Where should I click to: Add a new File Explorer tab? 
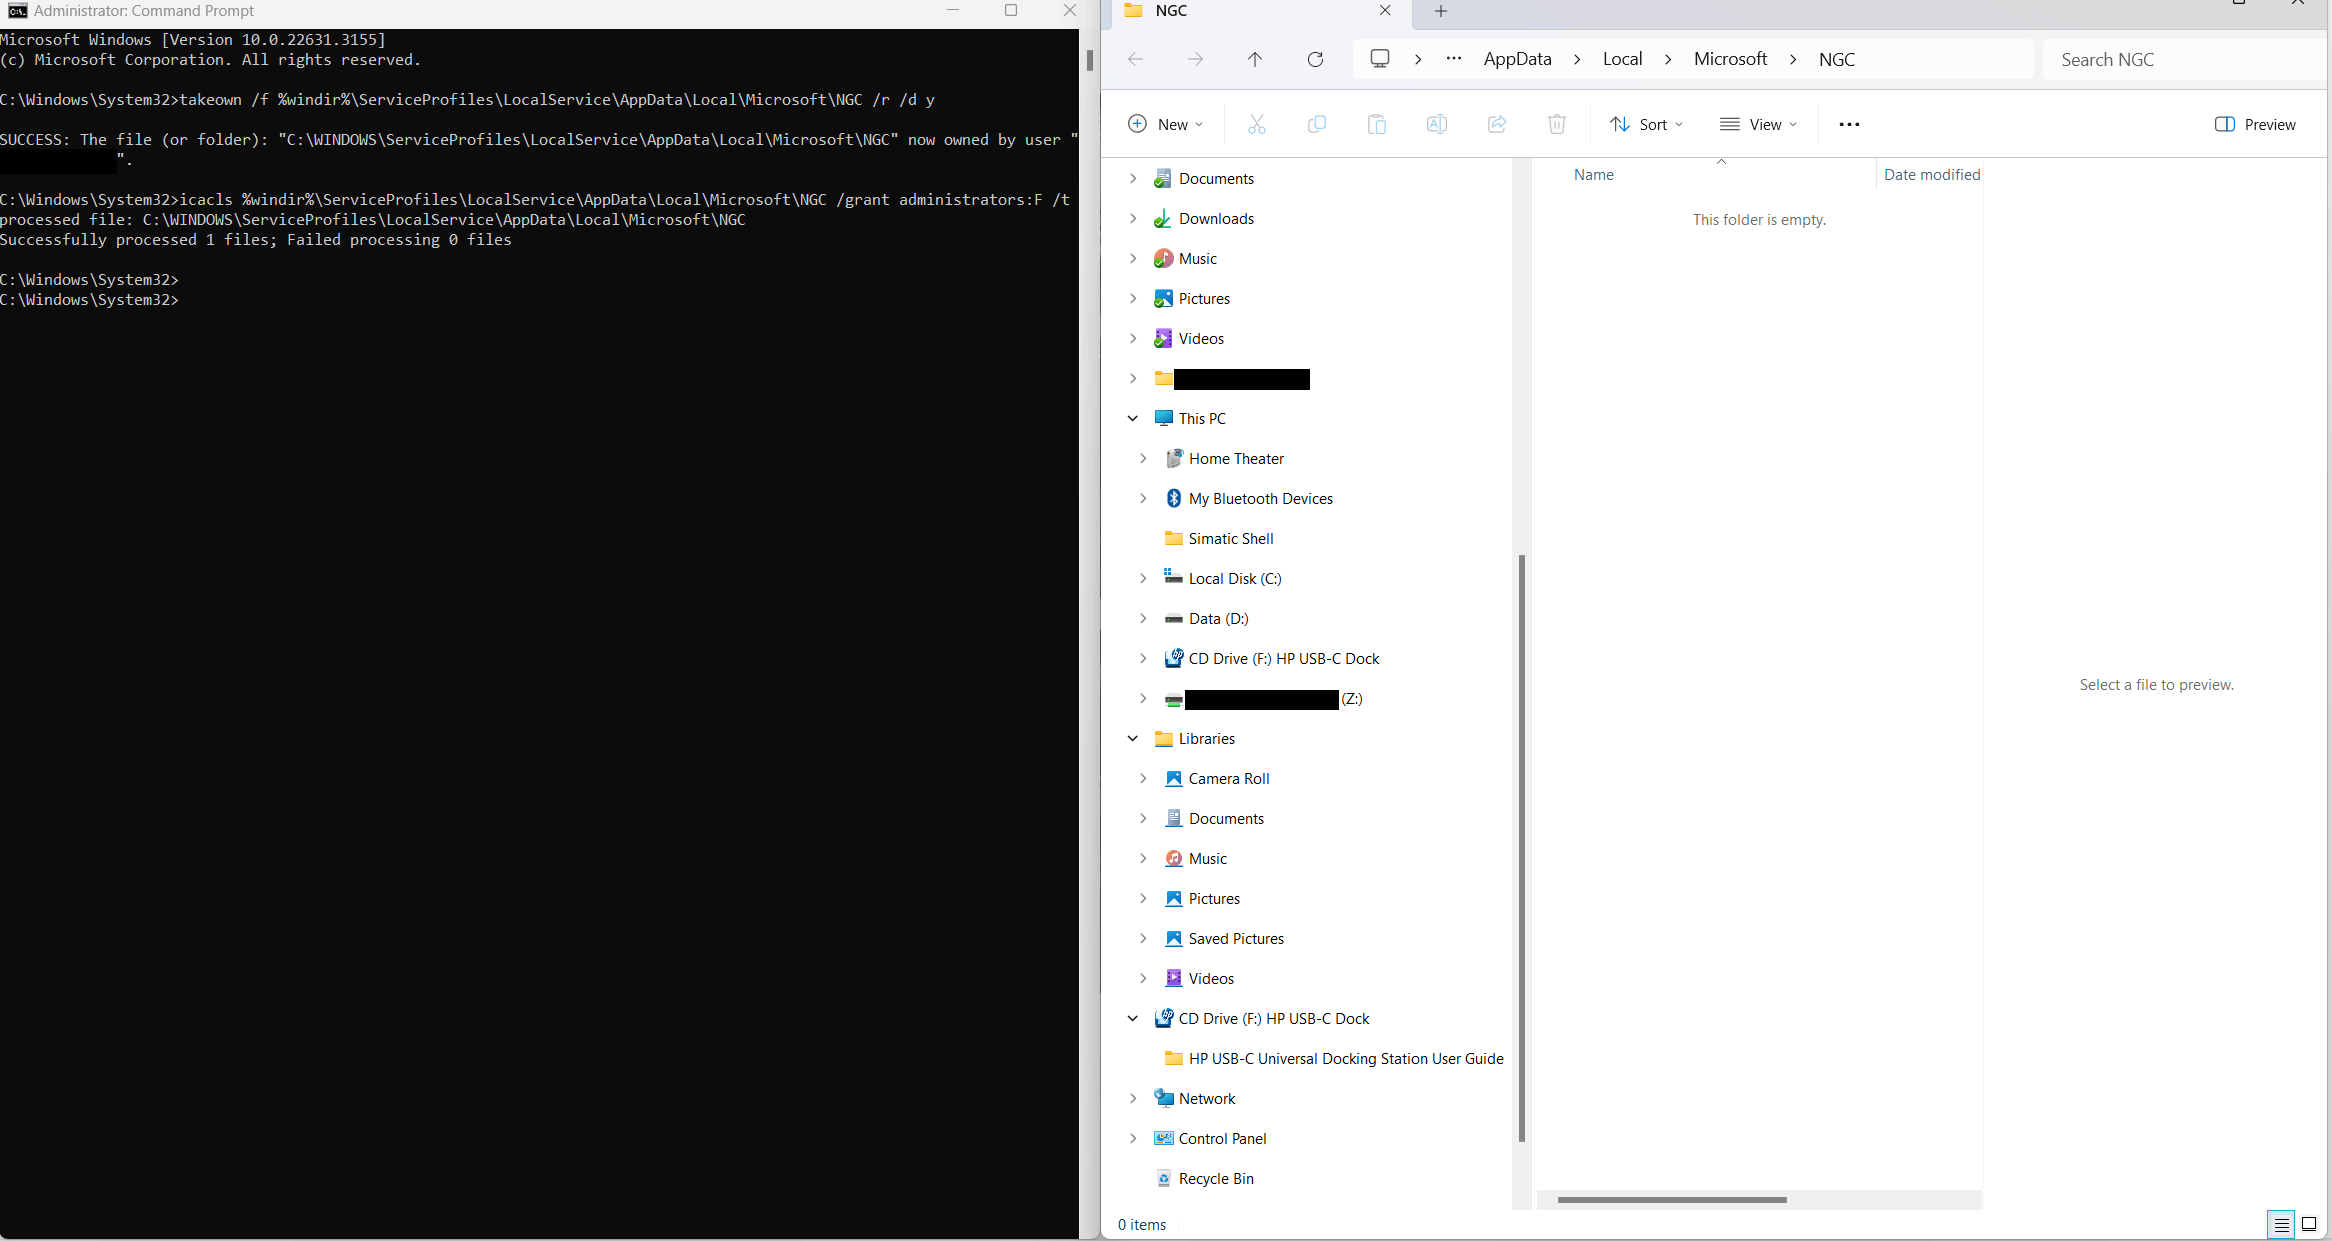tap(1441, 11)
